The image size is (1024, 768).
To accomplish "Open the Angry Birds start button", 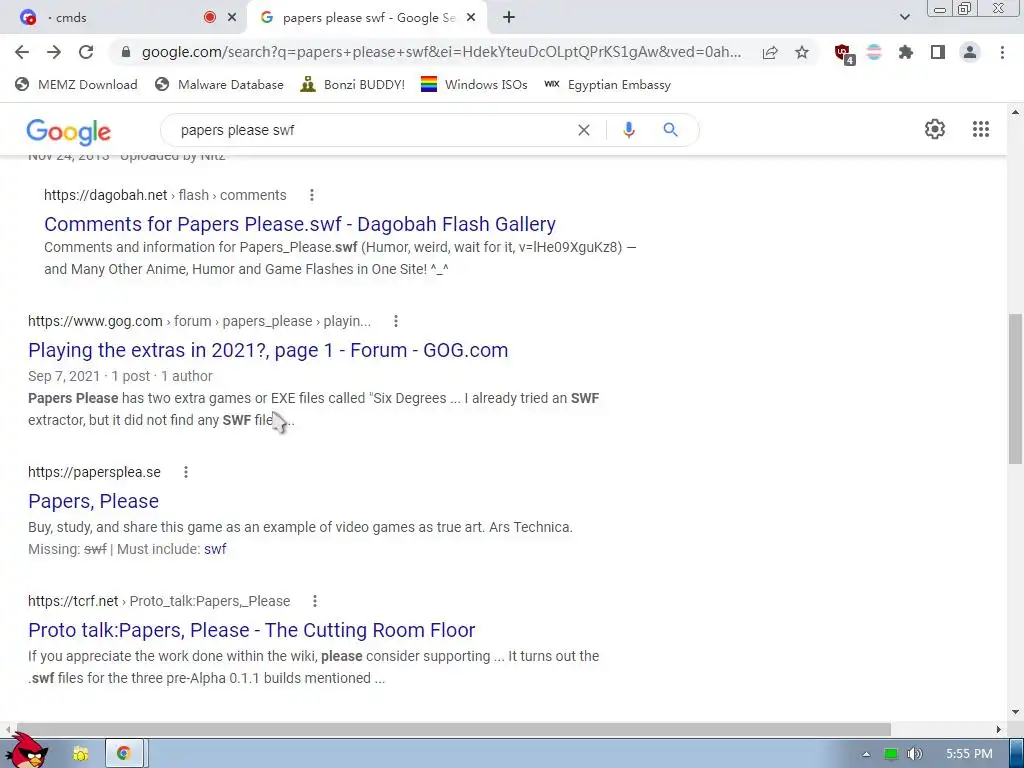I will (27, 751).
